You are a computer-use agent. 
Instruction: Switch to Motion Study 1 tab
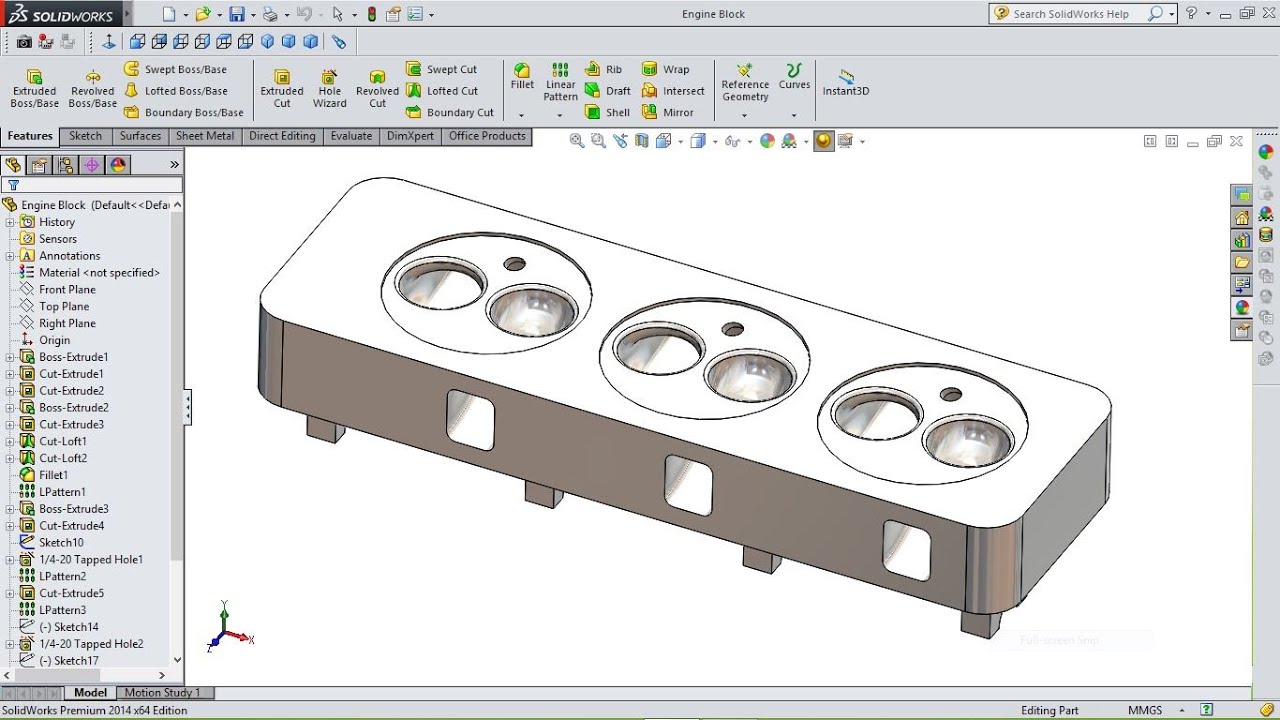click(162, 692)
